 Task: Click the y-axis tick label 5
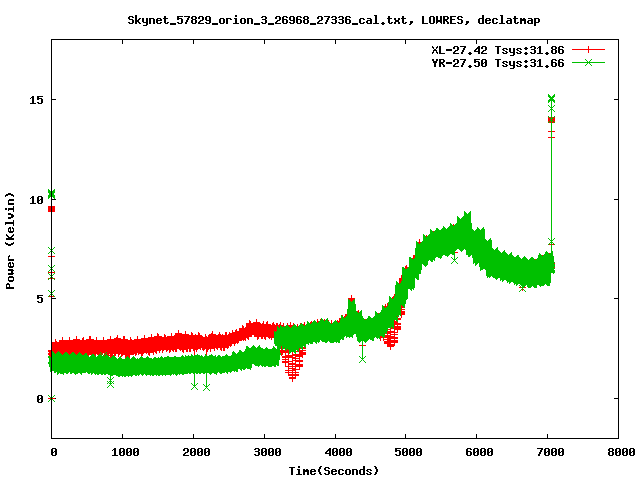[40, 299]
